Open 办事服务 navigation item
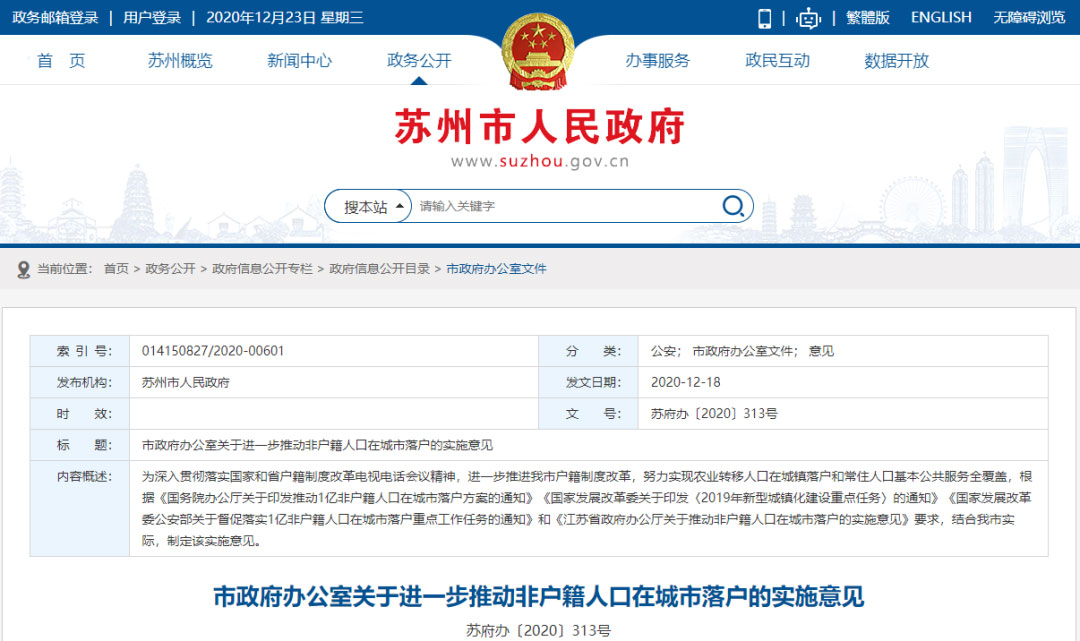Viewport: 1080px width, 641px height. (x=658, y=61)
